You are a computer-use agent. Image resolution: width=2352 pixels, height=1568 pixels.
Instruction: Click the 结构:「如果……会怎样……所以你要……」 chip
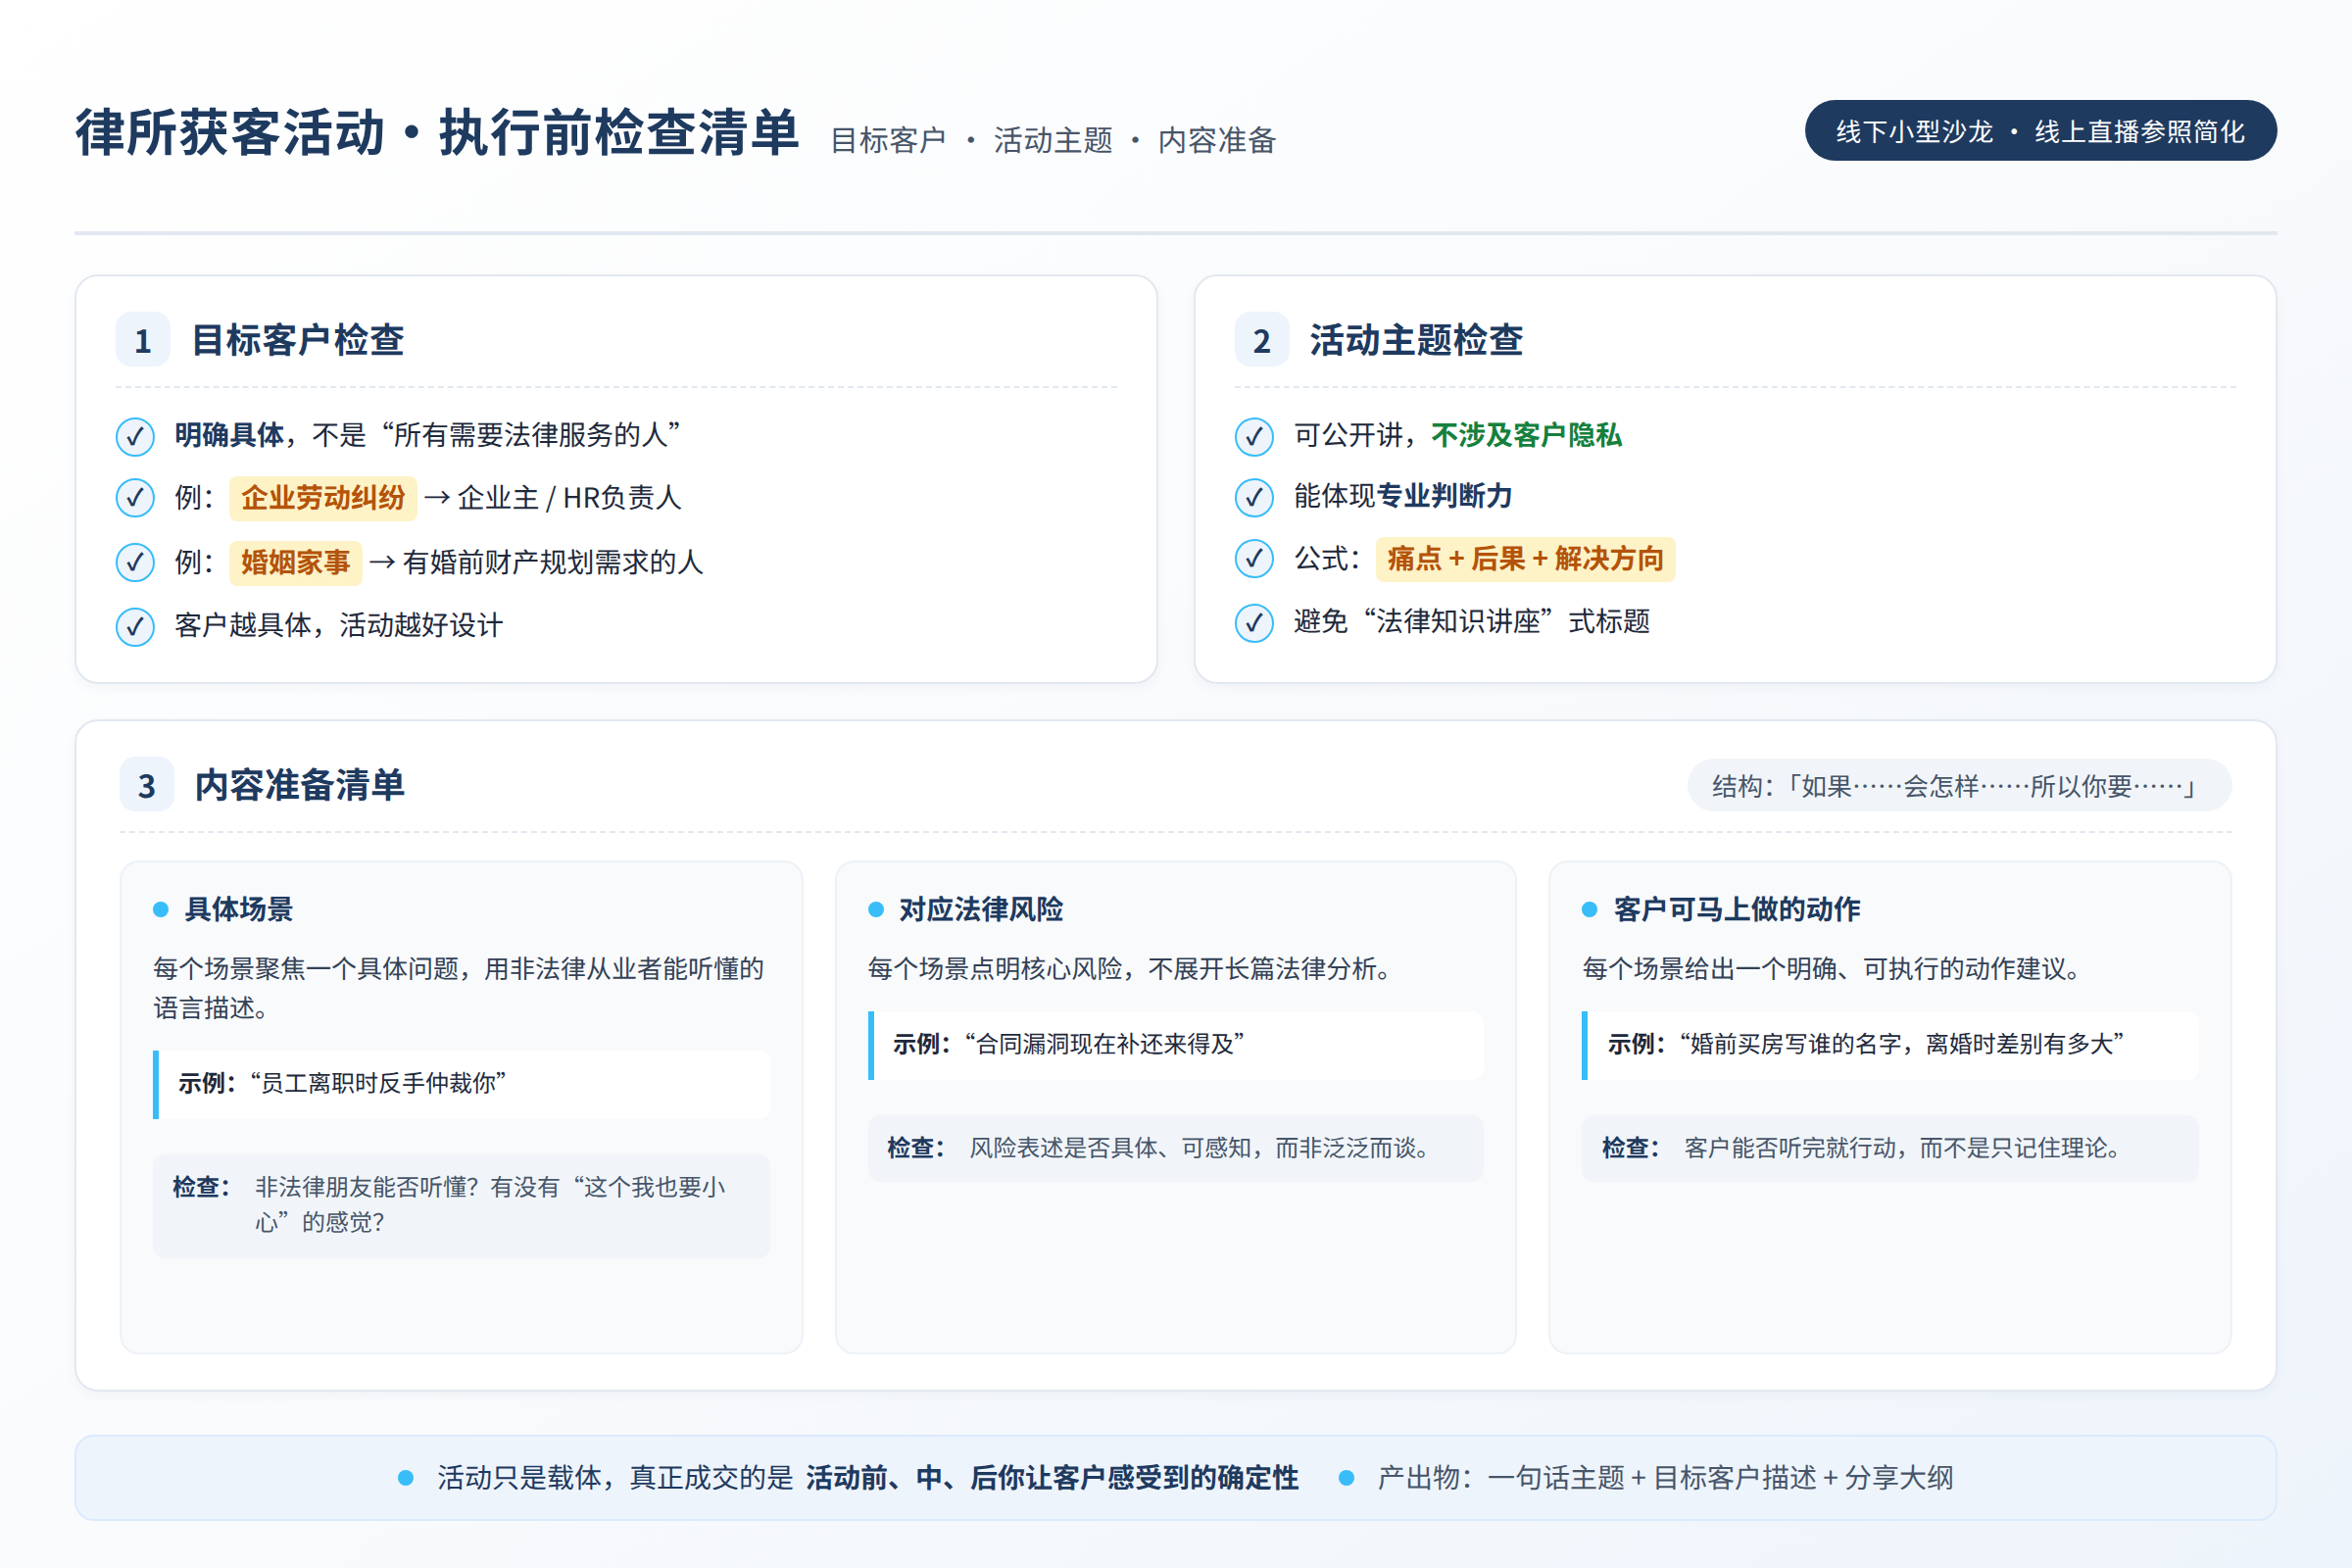[1959, 785]
